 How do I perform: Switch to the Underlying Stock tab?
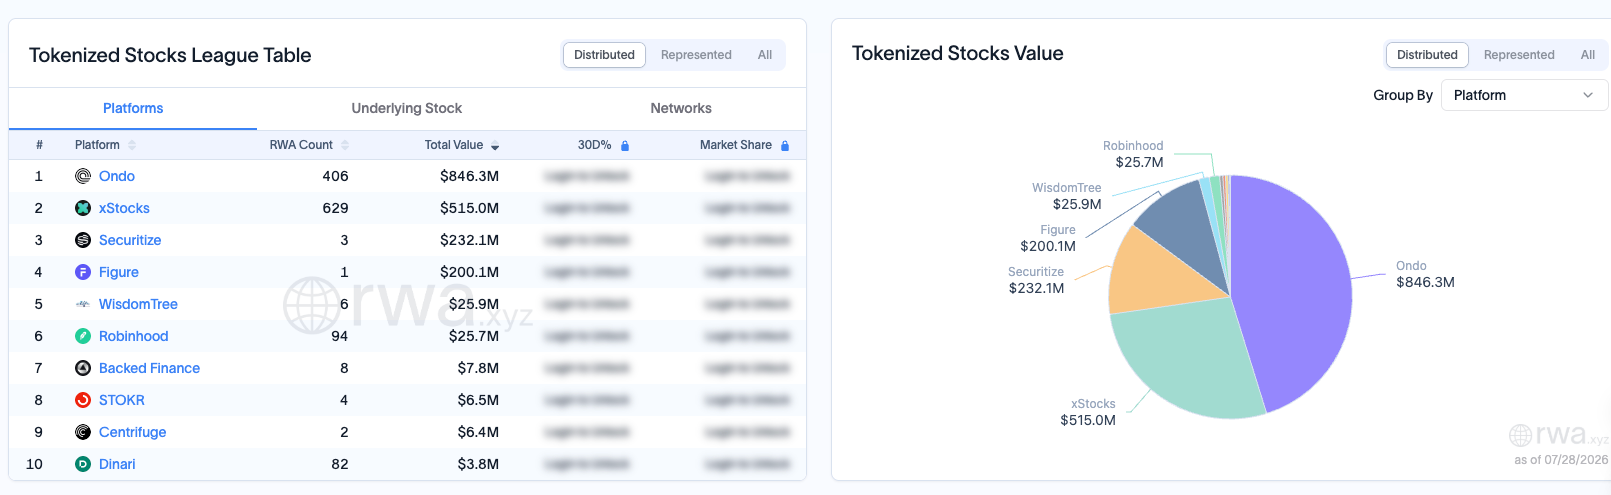click(x=407, y=108)
